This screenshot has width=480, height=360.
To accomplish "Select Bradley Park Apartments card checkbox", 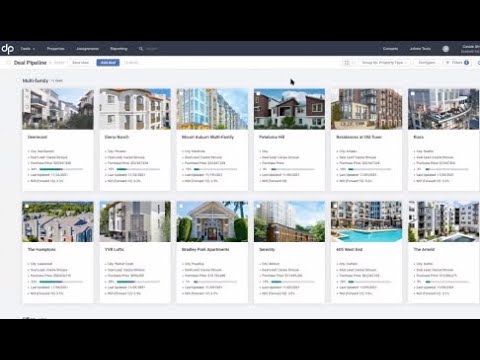I will click(181, 206).
